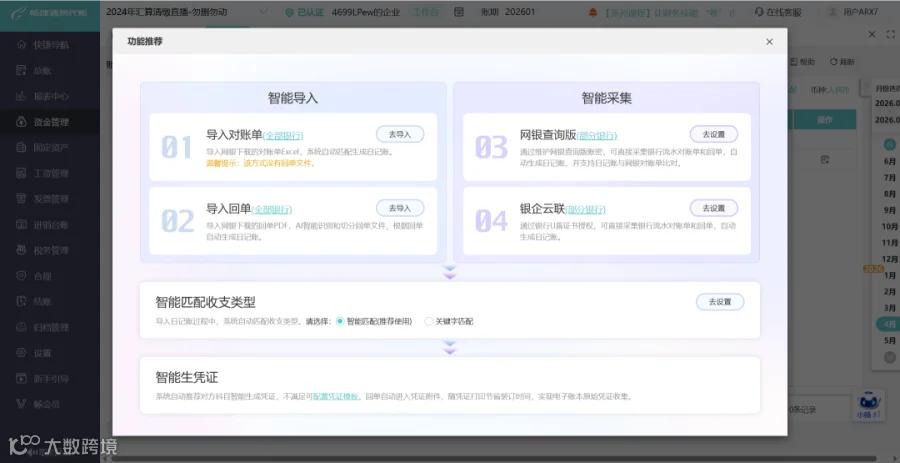Open the 用户ARX7 user avatar menu
This screenshot has width=900, height=463.
[853, 11]
